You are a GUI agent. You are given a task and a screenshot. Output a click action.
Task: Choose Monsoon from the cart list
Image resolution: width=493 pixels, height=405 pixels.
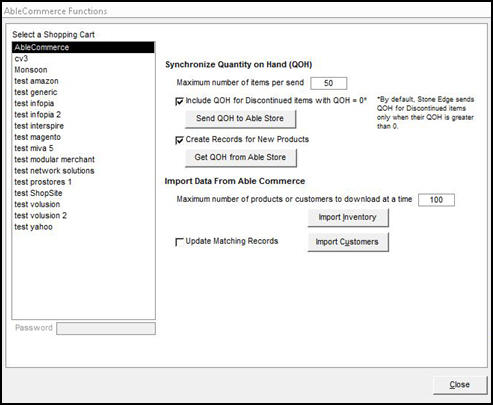pos(83,70)
